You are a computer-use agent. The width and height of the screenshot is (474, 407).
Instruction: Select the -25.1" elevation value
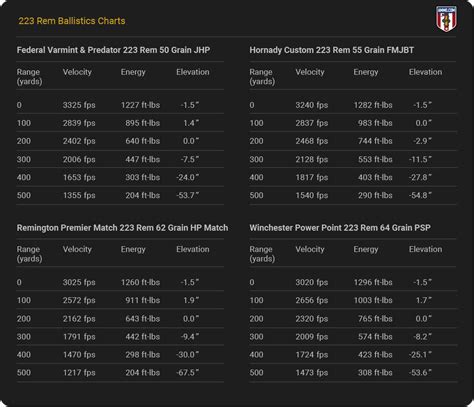pos(420,355)
